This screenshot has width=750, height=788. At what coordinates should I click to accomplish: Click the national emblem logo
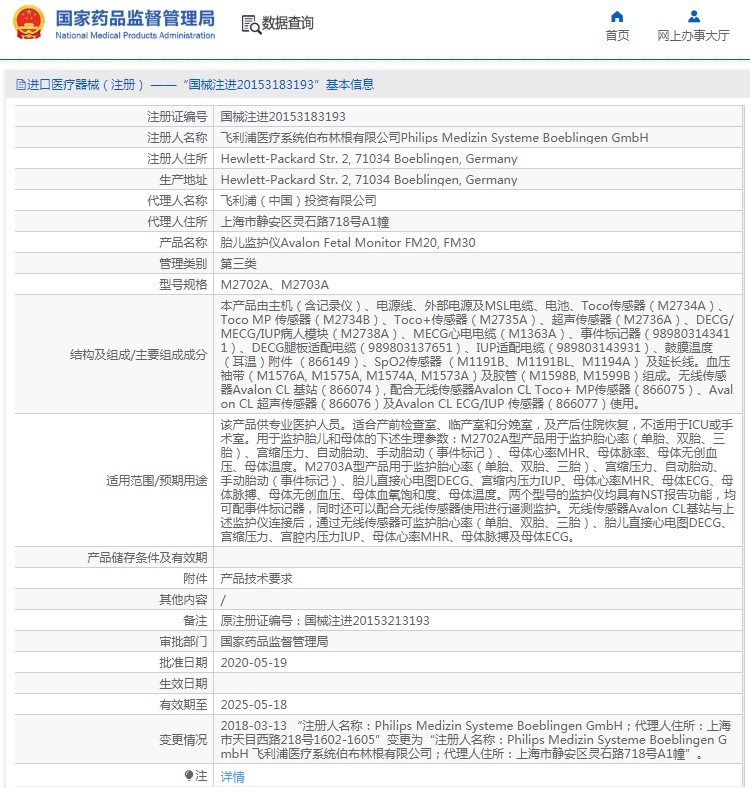click(x=28, y=22)
